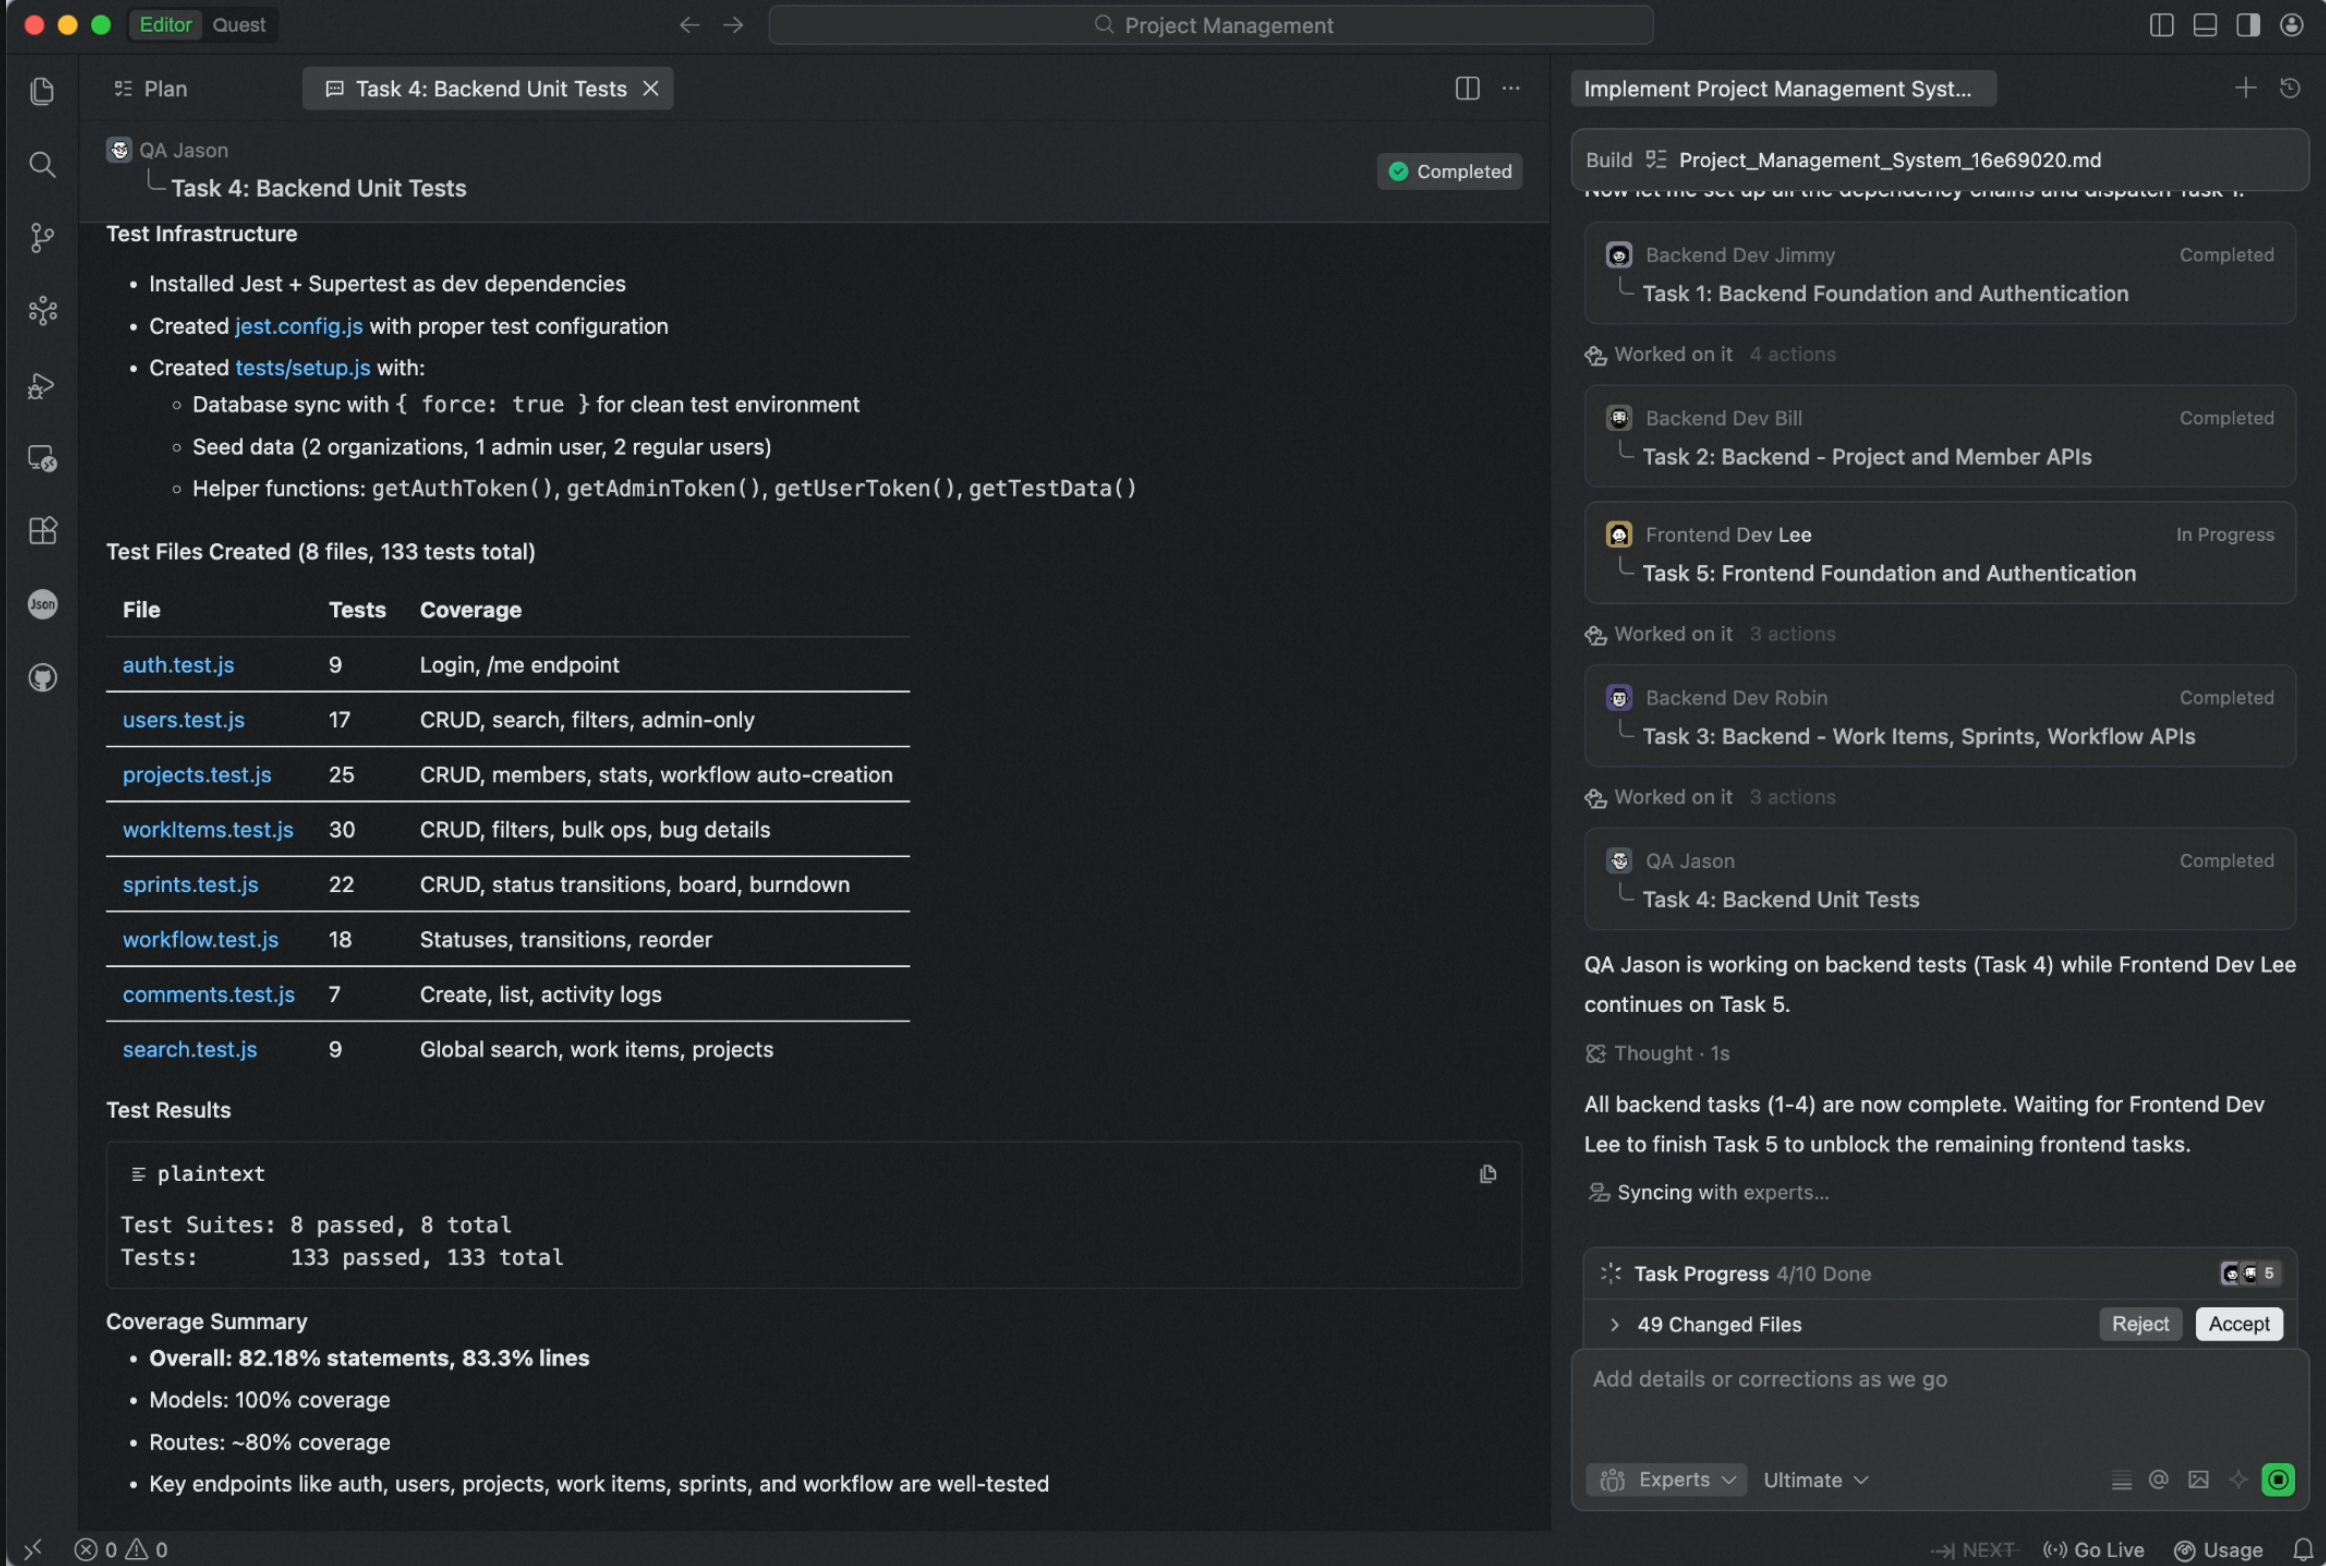Screen dimensions: 2326x1566
Task: Open the Experts dropdown
Action: (x=1667, y=1479)
